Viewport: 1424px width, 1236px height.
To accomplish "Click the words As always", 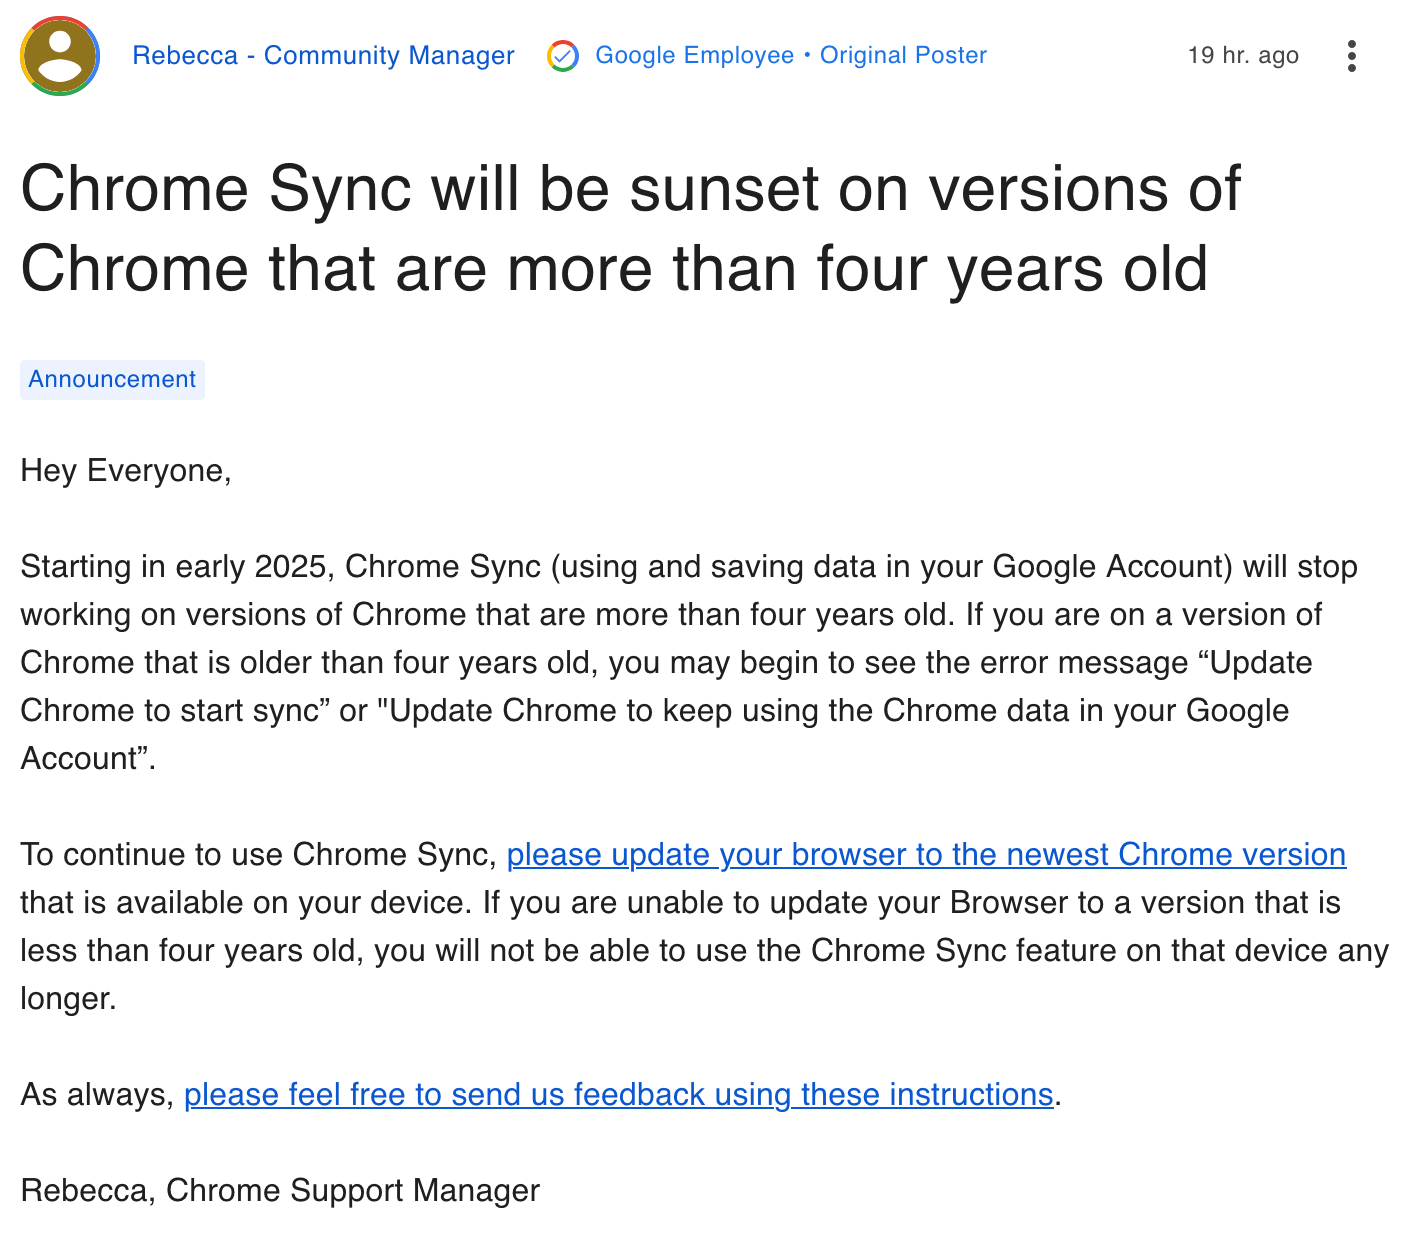I will (x=98, y=1095).
